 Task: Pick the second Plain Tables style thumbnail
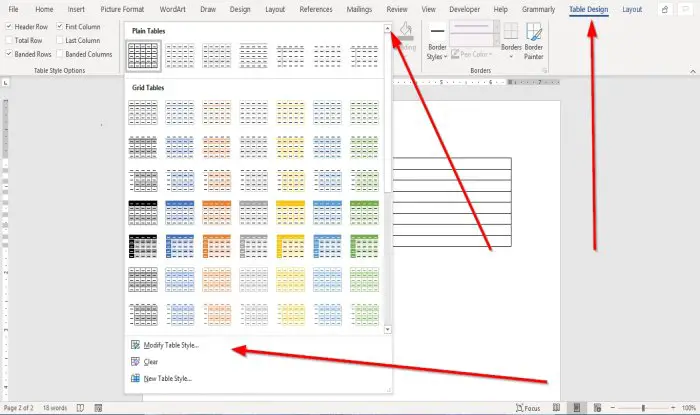(180, 56)
